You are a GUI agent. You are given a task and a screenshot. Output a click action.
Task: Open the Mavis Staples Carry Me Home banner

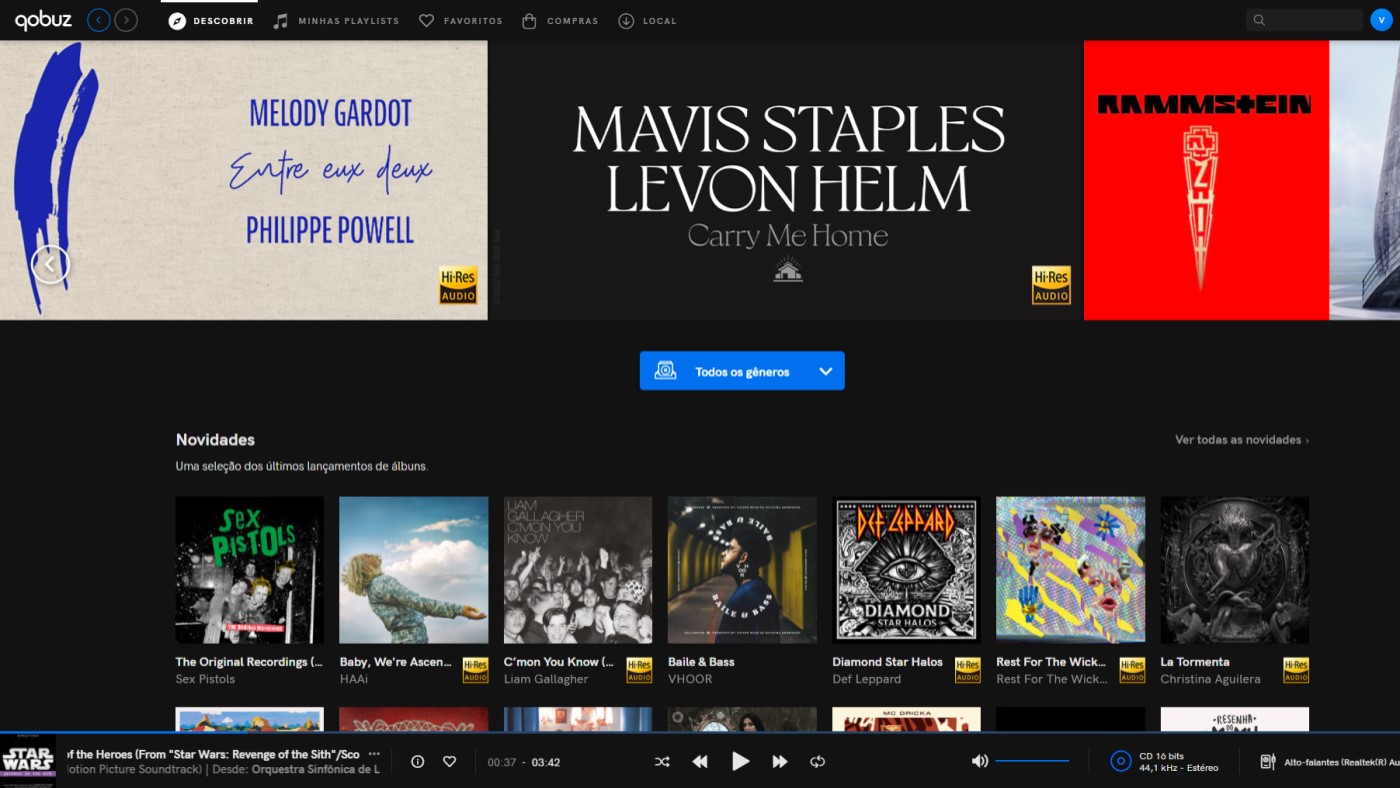(786, 180)
